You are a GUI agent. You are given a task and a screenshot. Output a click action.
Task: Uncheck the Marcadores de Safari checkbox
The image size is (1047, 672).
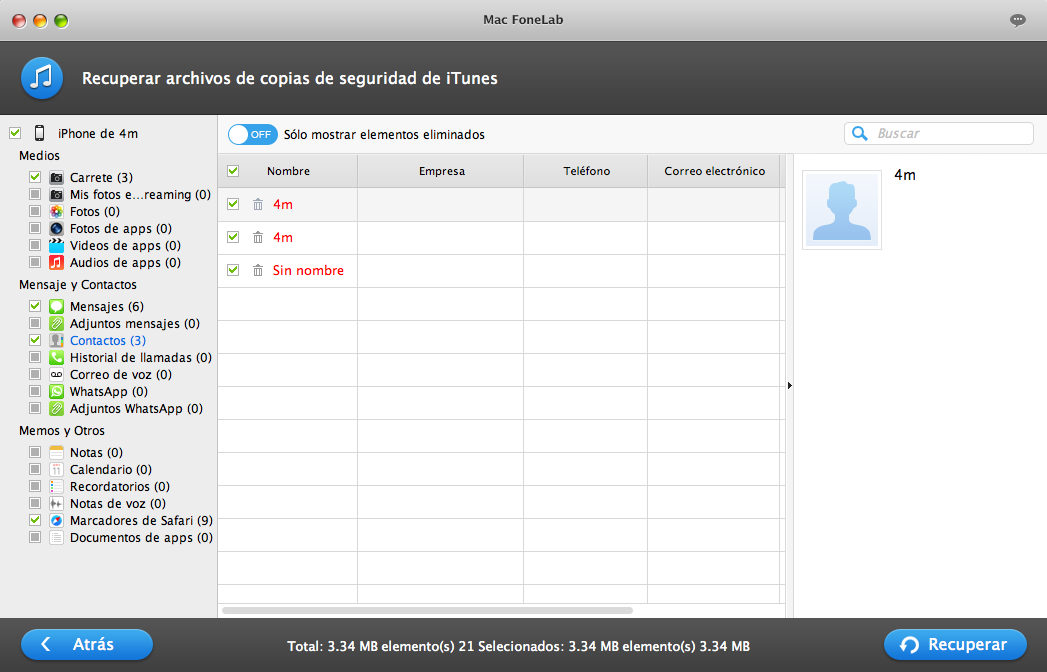pyautogui.click(x=35, y=520)
